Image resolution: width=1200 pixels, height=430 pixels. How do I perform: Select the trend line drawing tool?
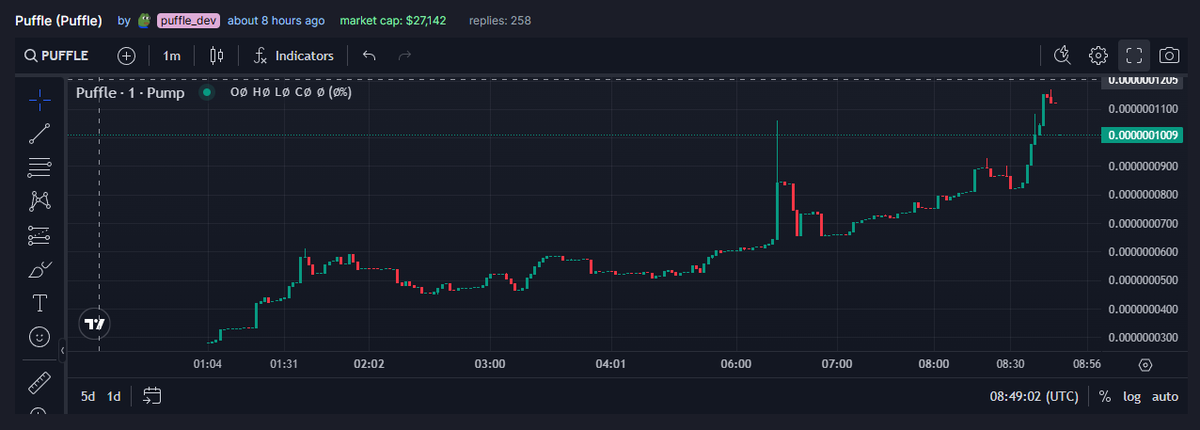[39, 132]
